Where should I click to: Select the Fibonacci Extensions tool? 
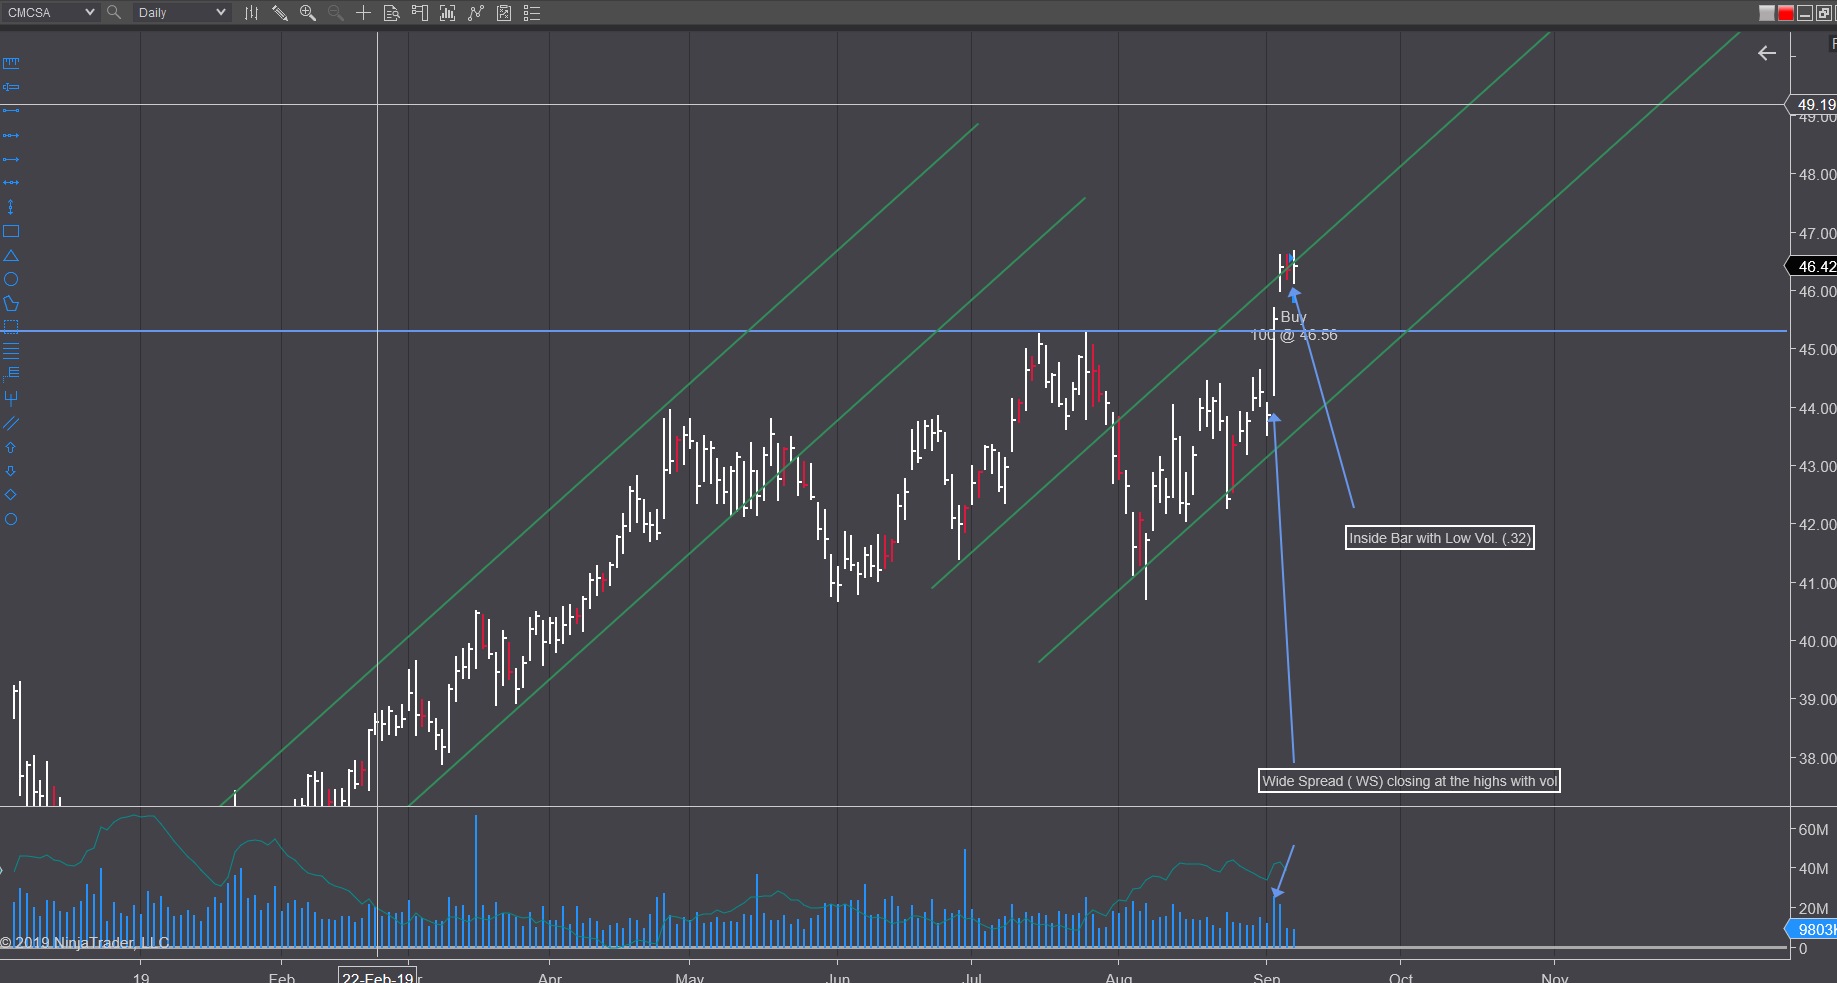[11, 373]
